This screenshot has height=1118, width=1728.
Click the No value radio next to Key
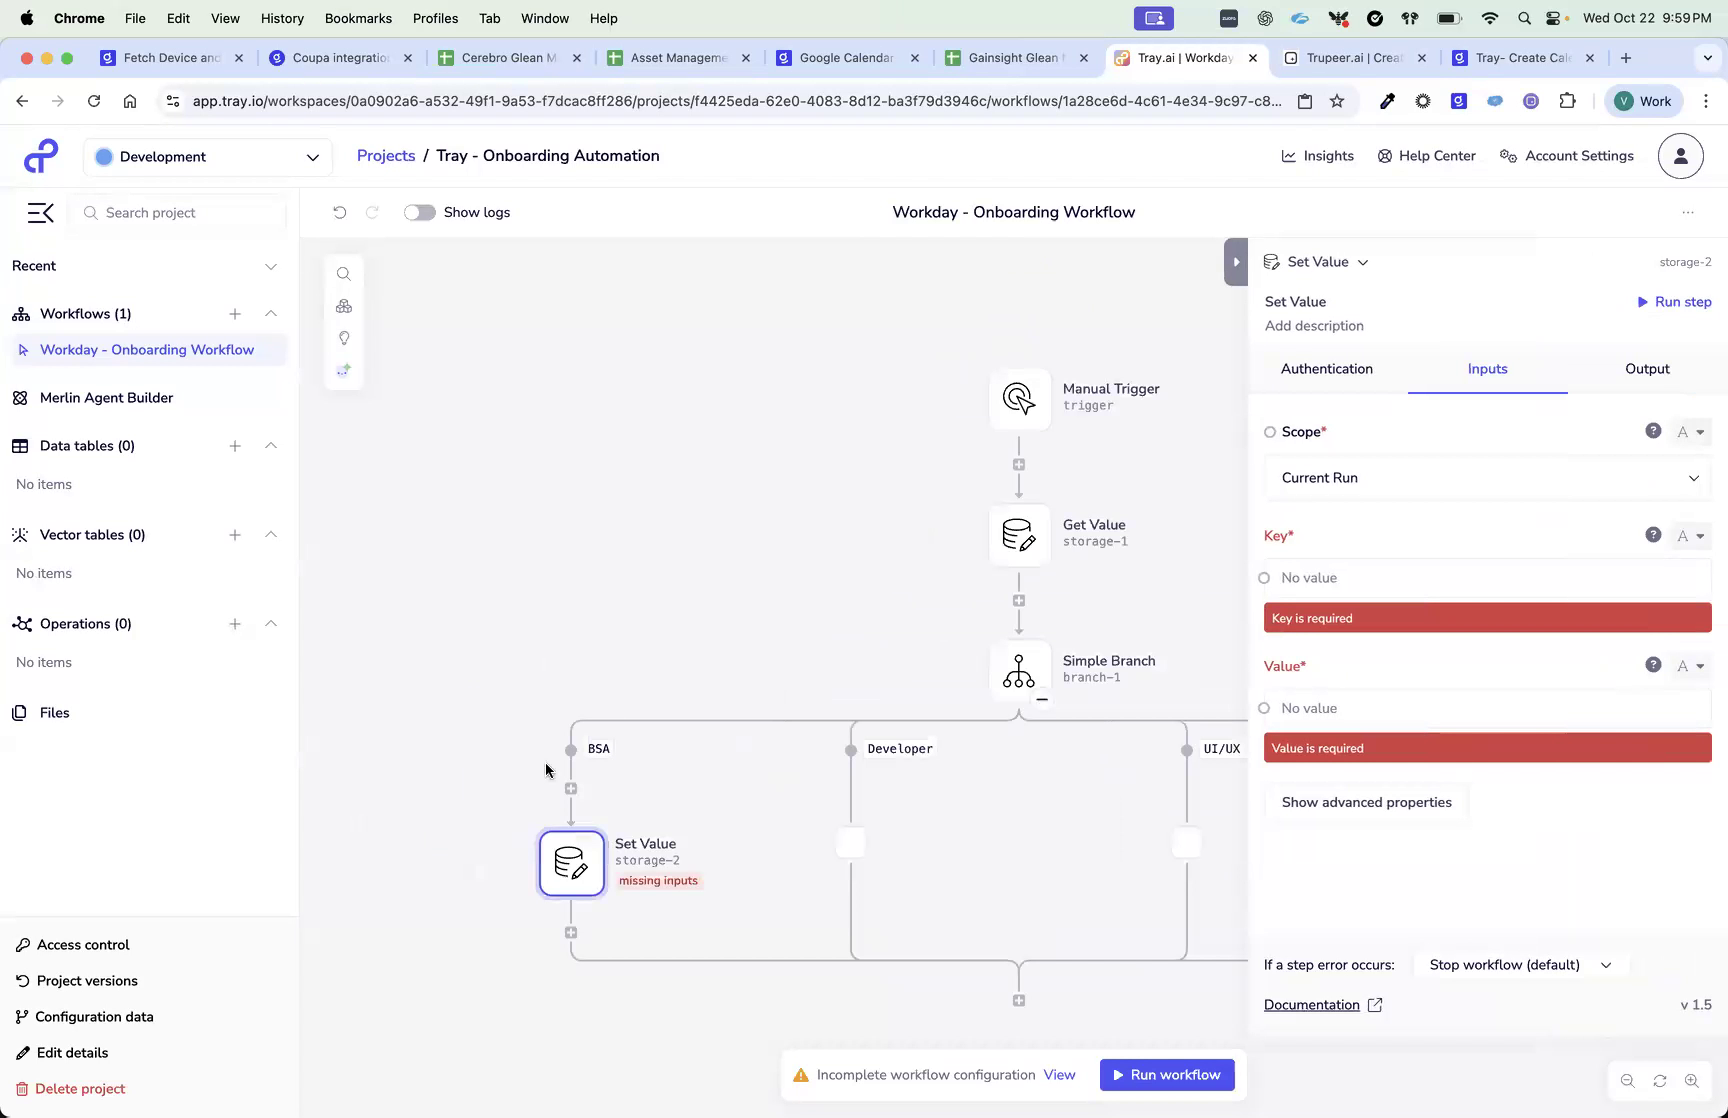click(x=1264, y=577)
